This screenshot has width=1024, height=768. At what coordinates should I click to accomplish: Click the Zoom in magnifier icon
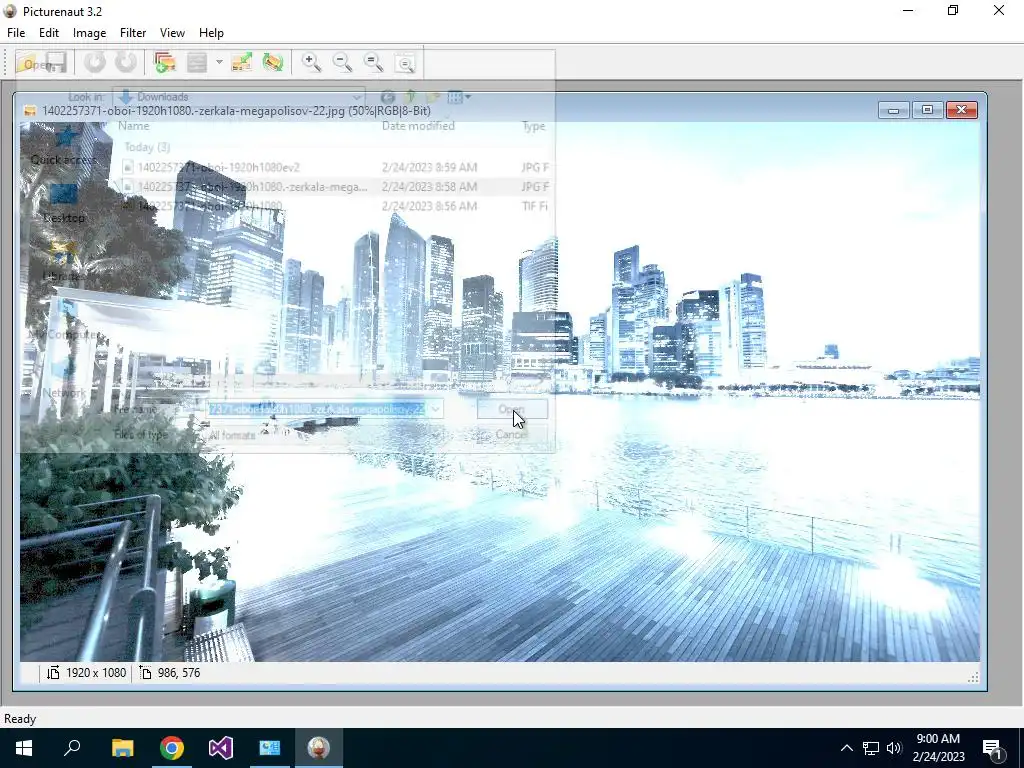click(312, 63)
